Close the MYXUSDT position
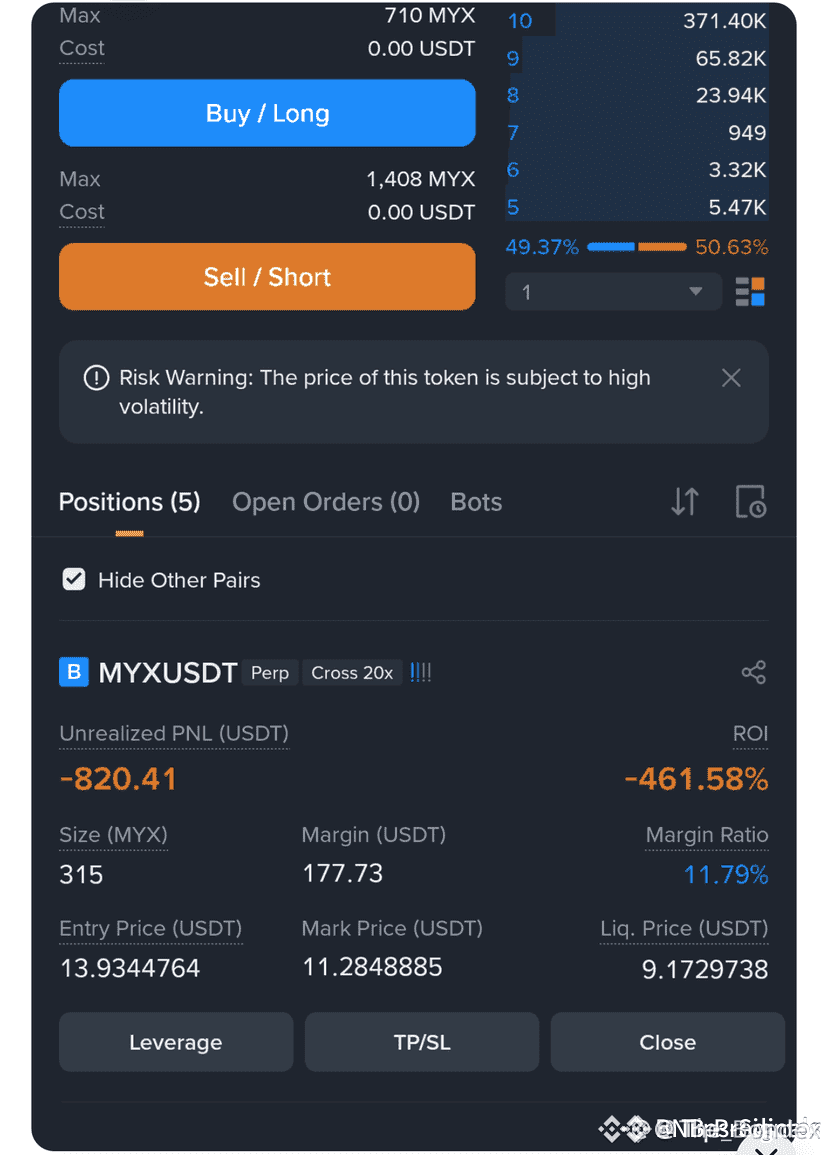 coord(667,1042)
